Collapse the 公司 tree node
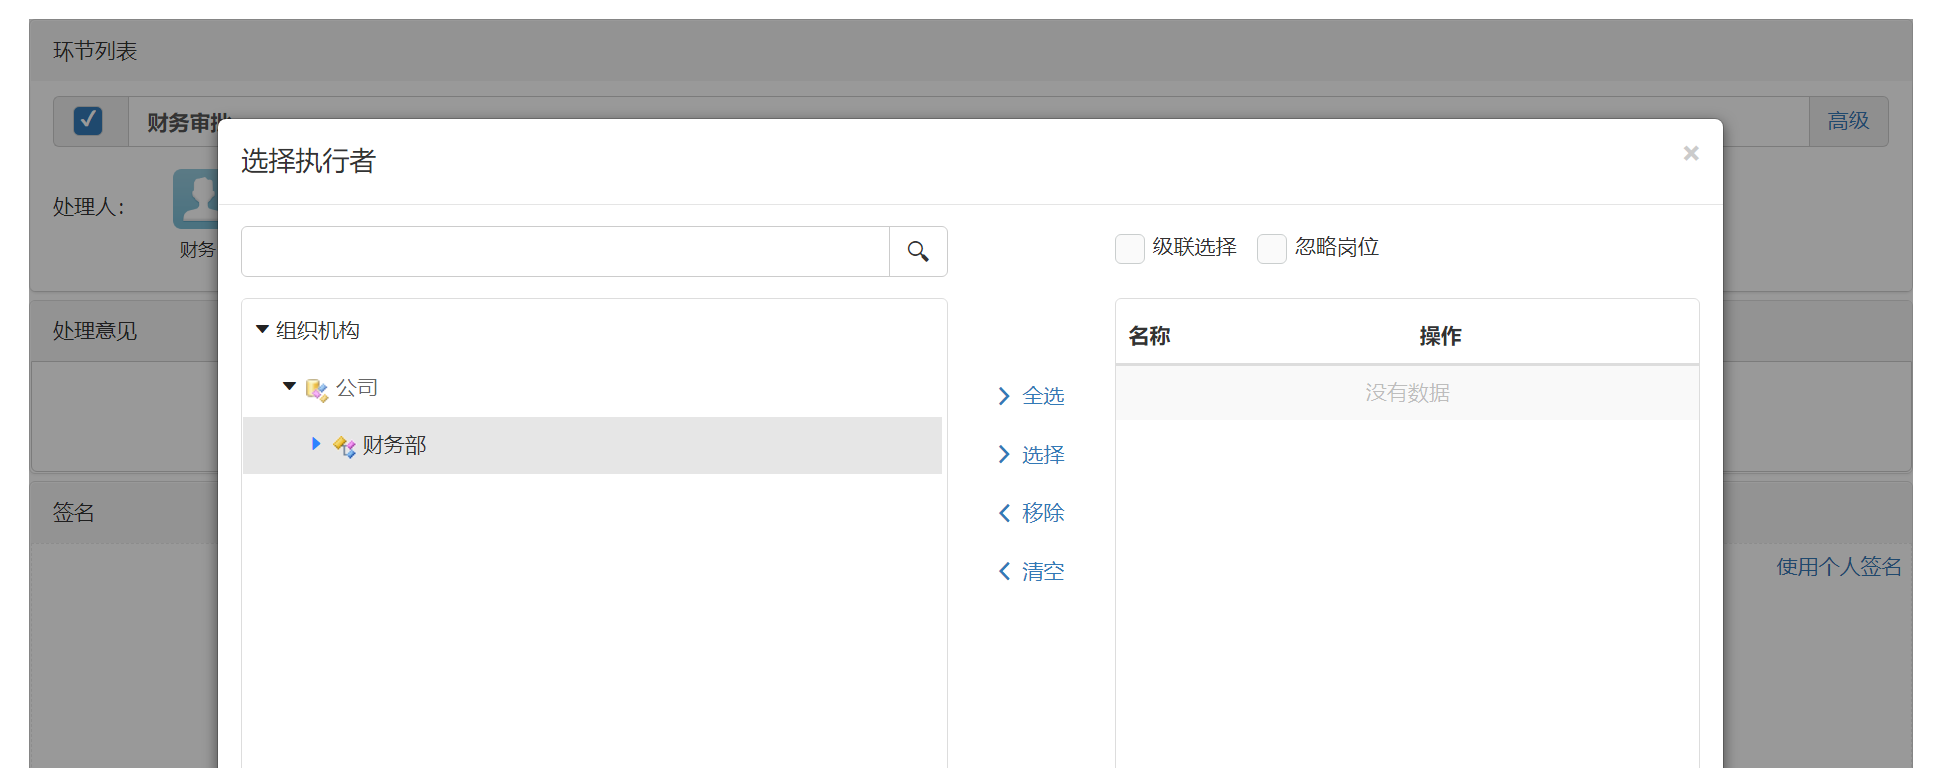 (289, 386)
